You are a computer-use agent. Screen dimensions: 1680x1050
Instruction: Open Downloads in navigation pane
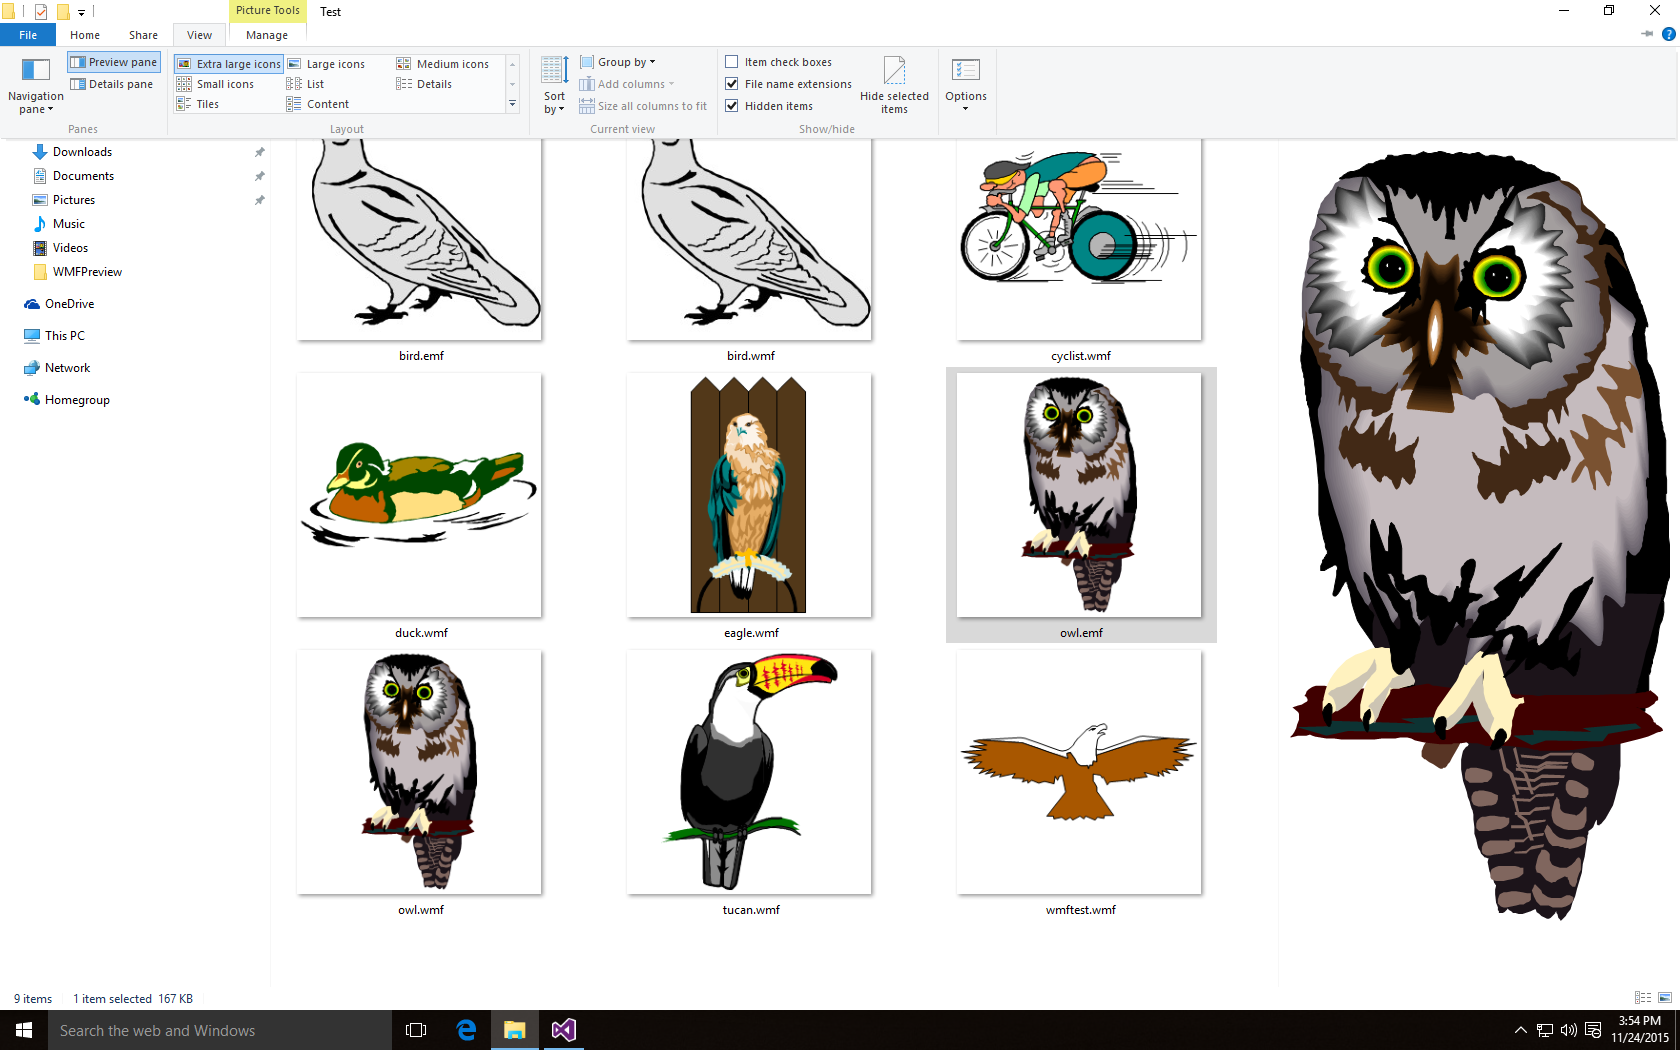click(82, 152)
